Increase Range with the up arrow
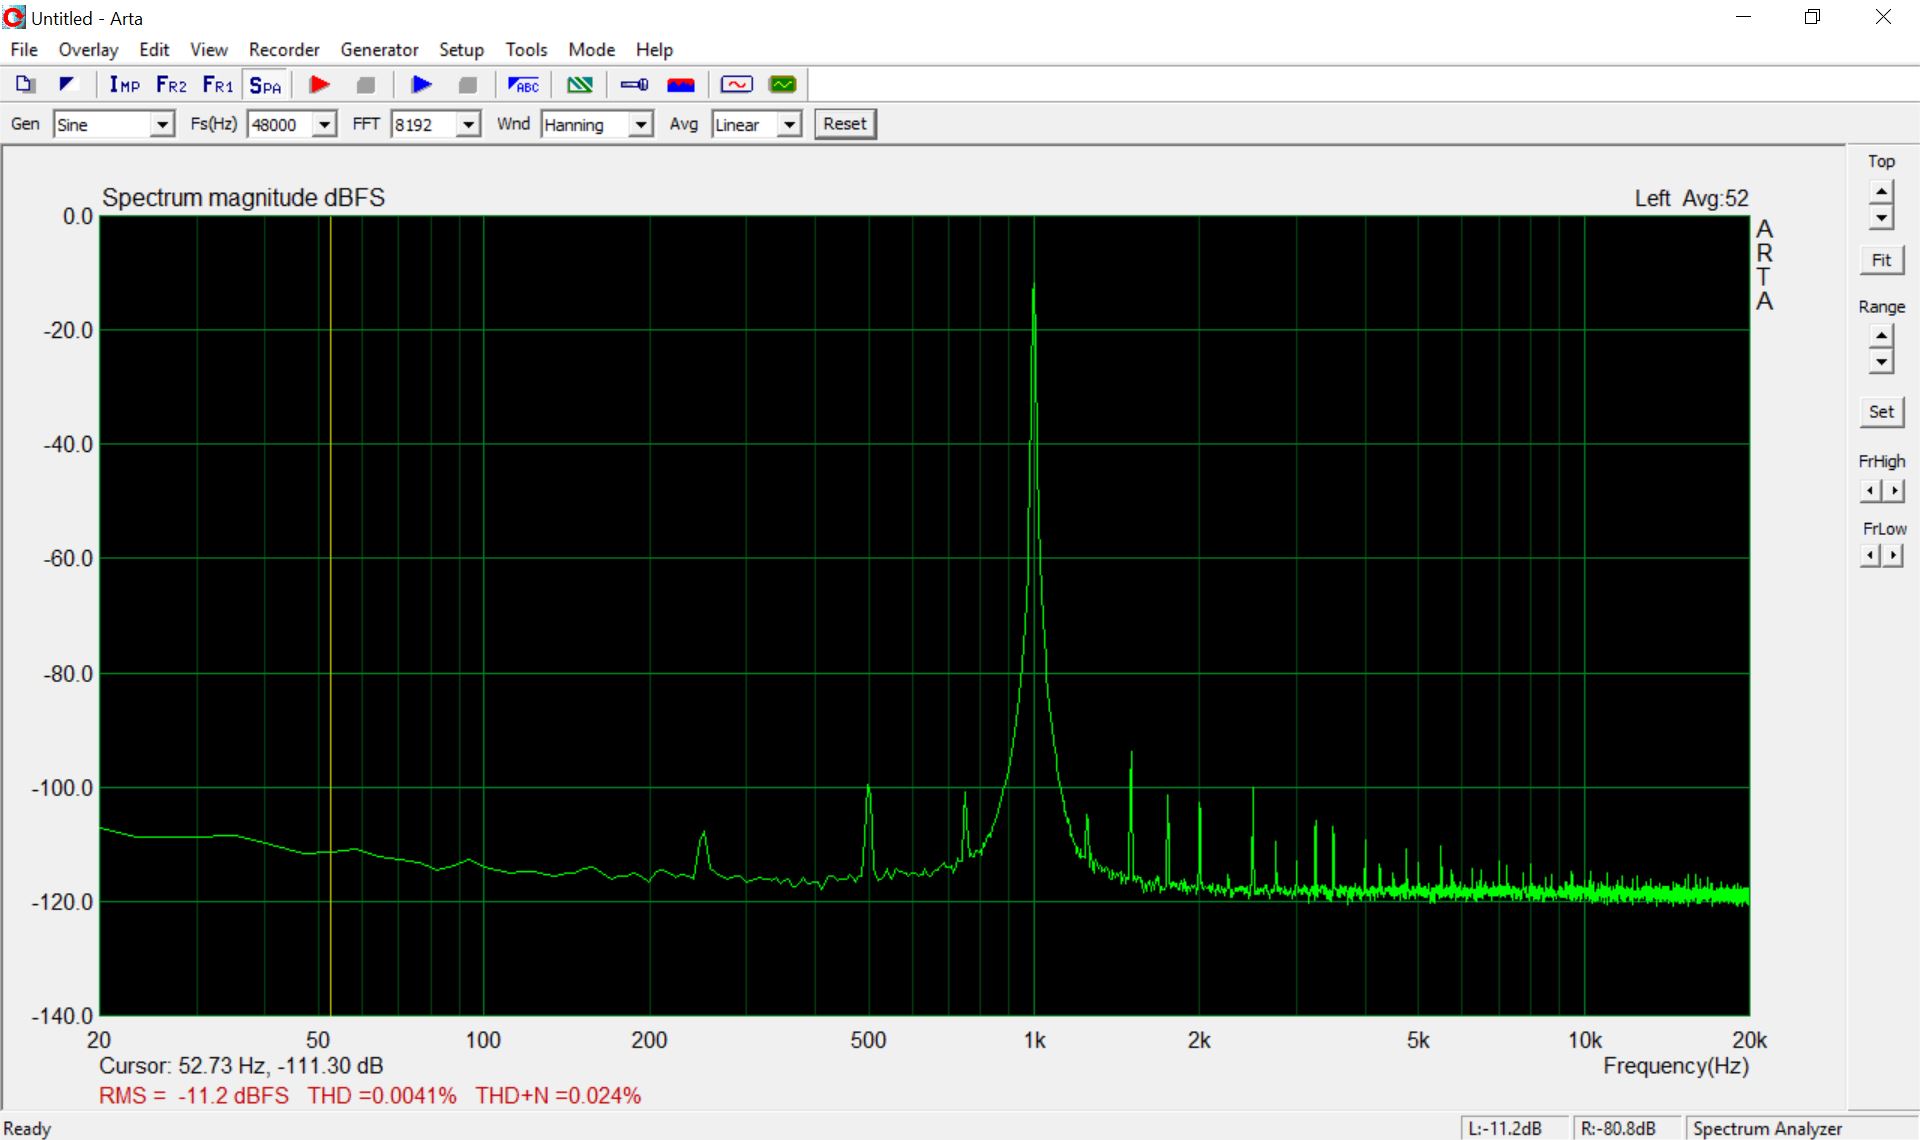This screenshot has height=1140, width=1920. tap(1881, 336)
